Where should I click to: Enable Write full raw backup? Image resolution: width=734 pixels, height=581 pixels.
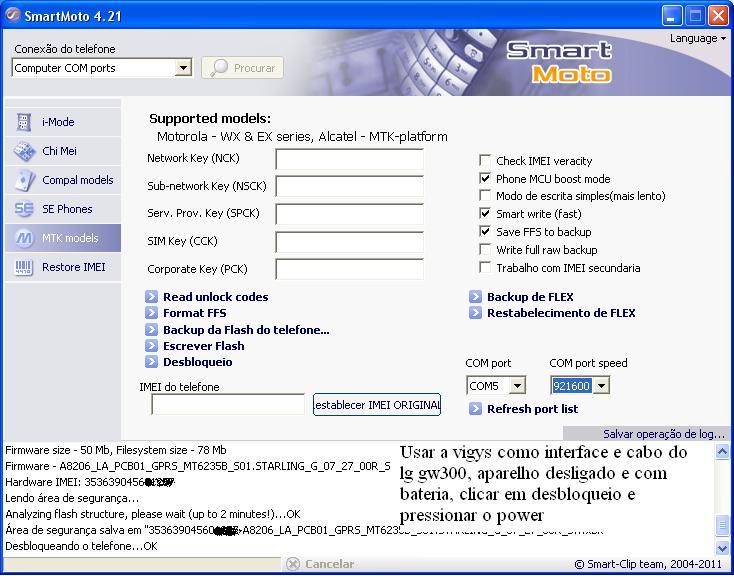pyautogui.click(x=485, y=250)
